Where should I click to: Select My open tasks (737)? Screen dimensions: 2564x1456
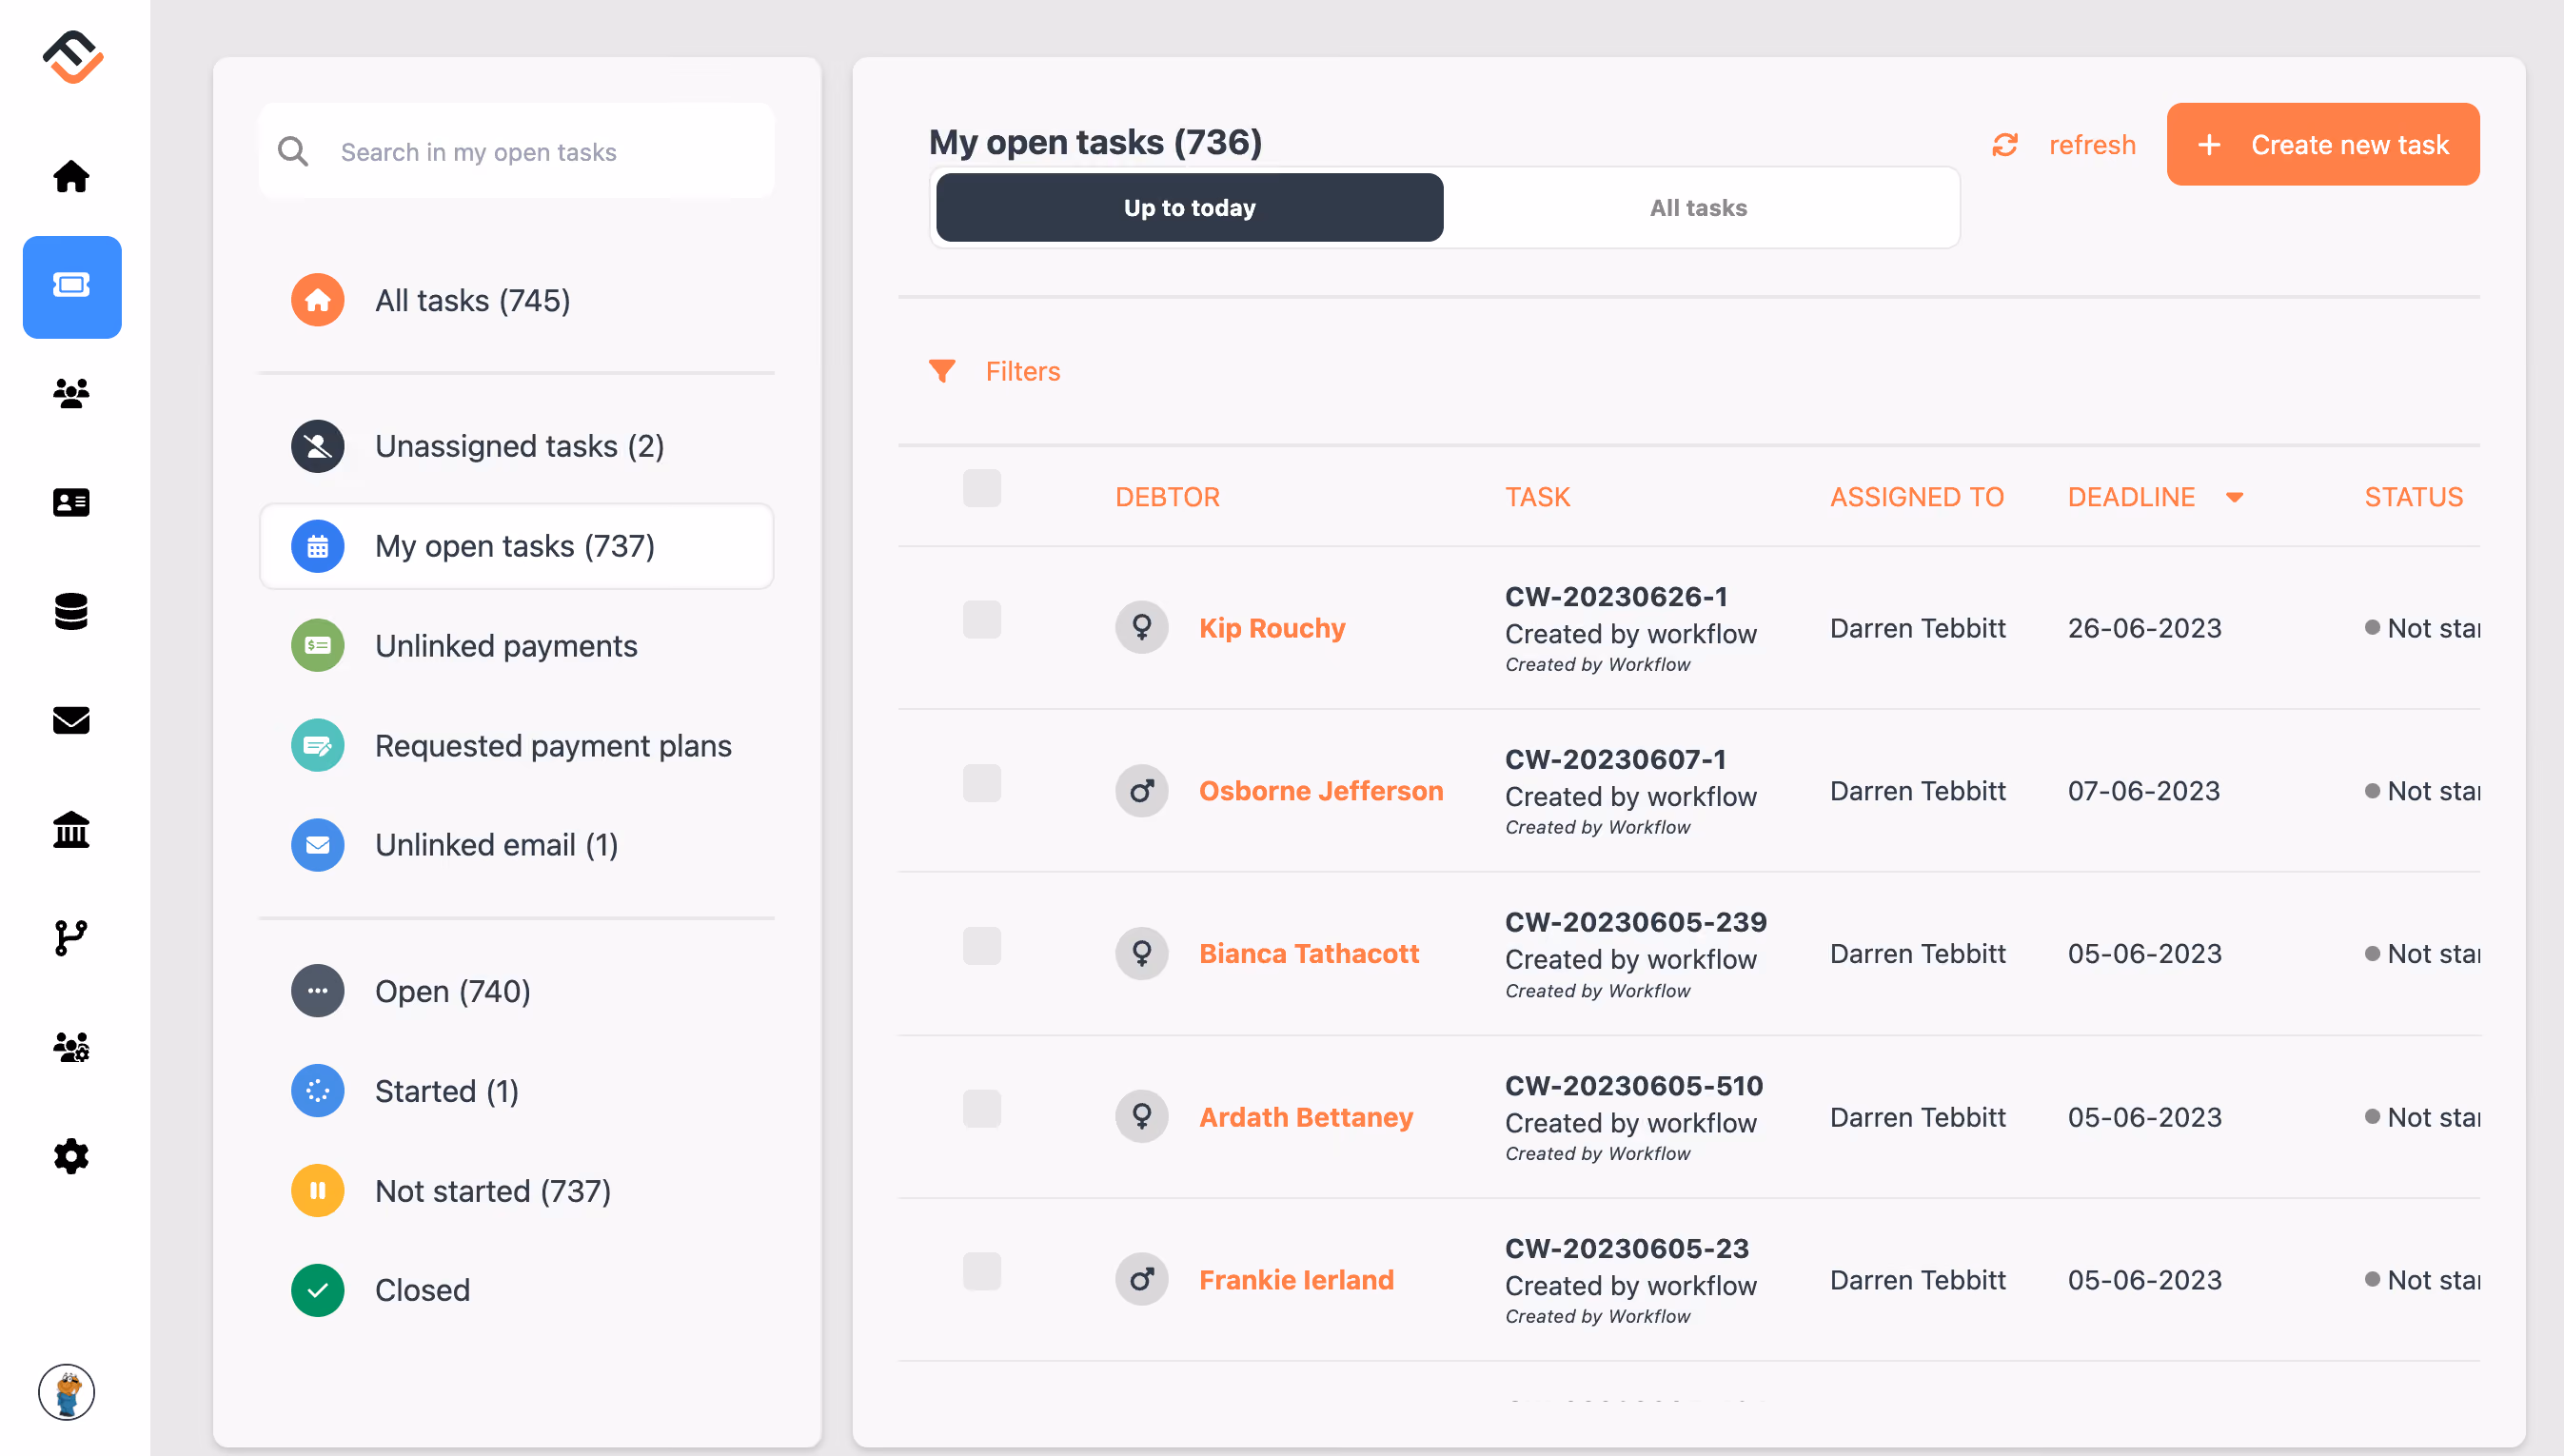pyautogui.click(x=516, y=546)
